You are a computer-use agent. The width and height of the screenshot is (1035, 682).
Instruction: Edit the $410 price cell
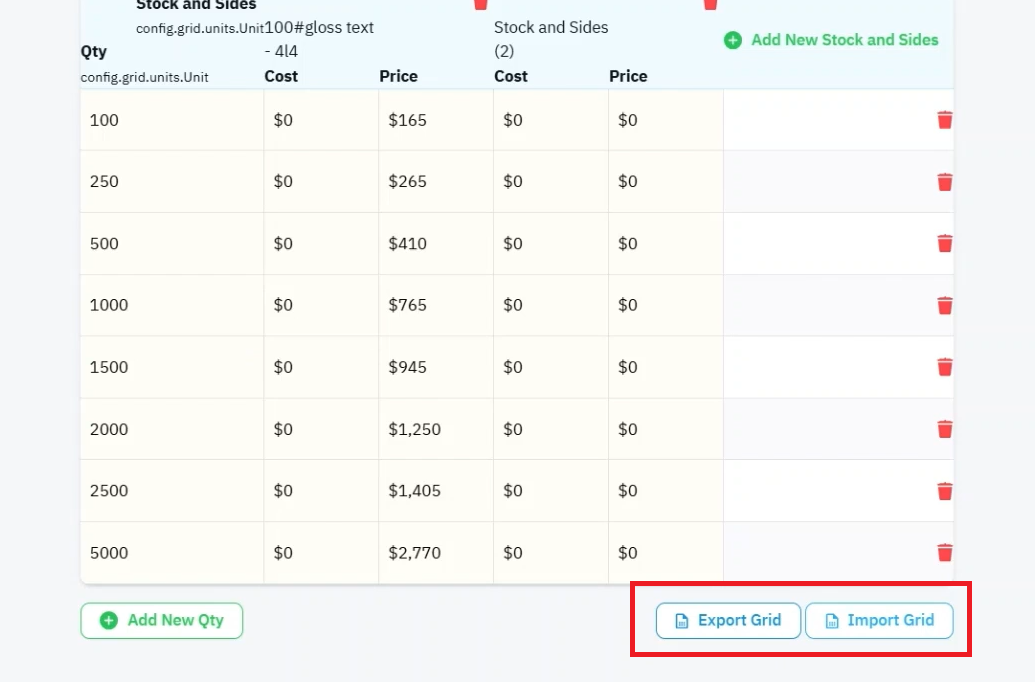pos(436,244)
